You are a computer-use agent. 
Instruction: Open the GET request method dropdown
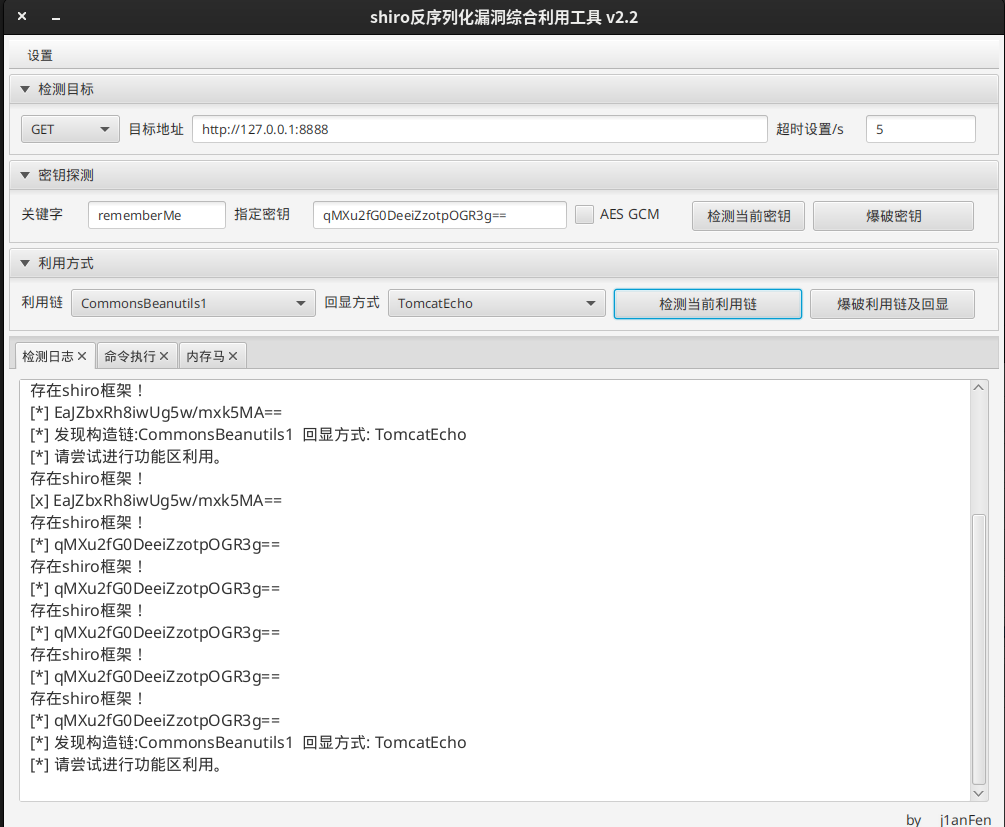71,129
